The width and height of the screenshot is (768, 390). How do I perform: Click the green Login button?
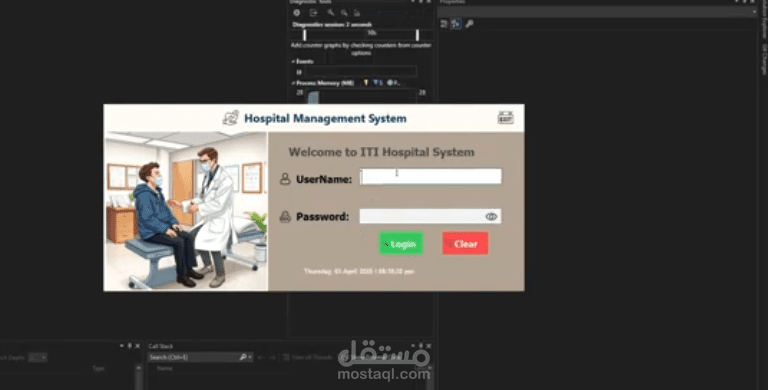click(x=401, y=244)
